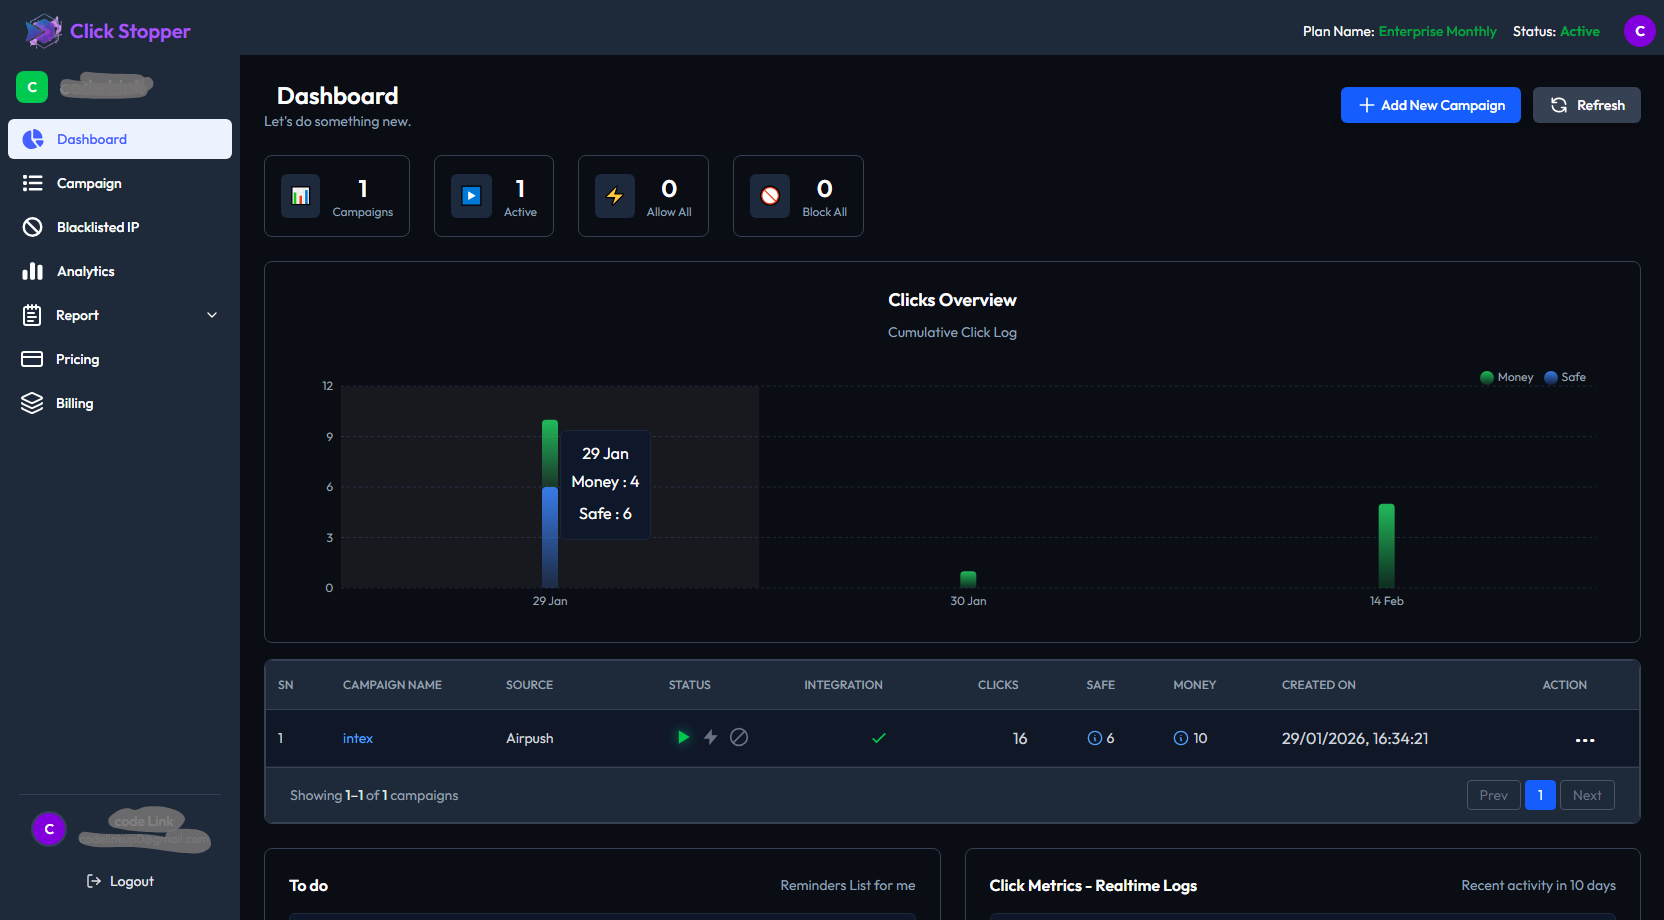Screen dimensions: 1664x920
Task: Switch intex campaign to allow-all mode
Action: (x=711, y=737)
